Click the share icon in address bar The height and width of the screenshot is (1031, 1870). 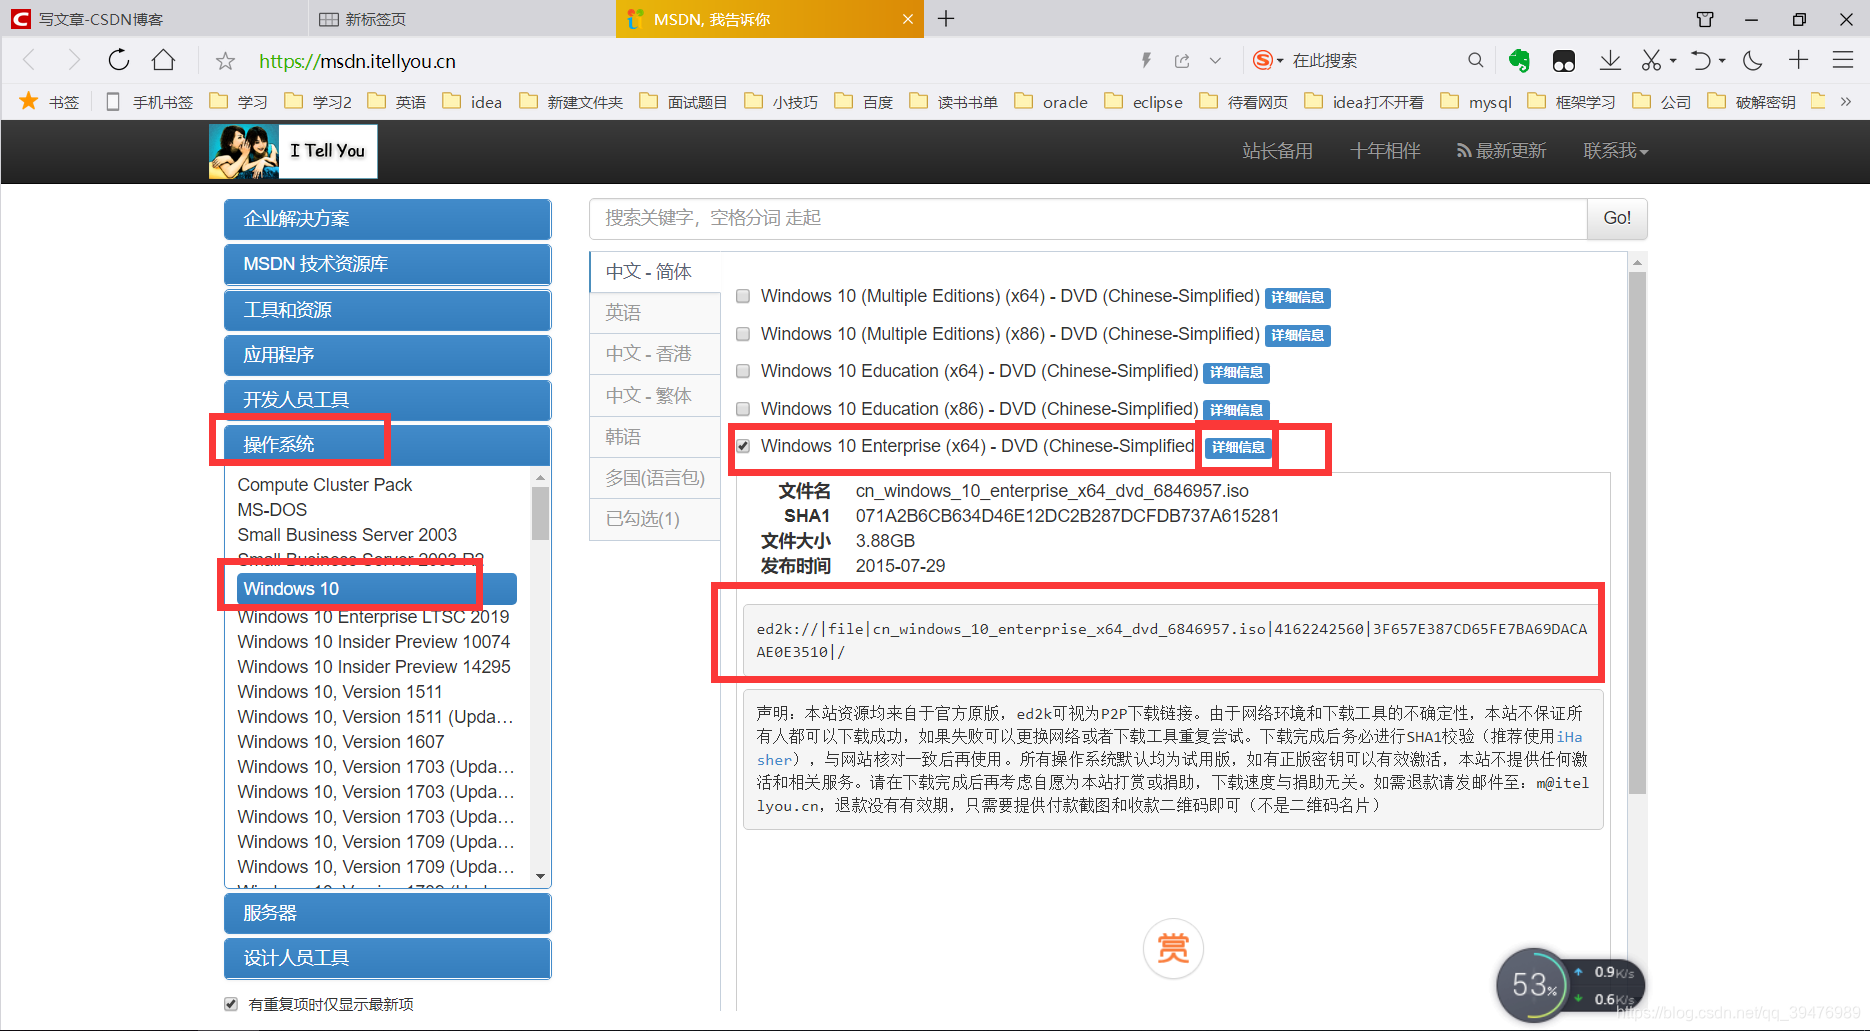coord(1182,61)
